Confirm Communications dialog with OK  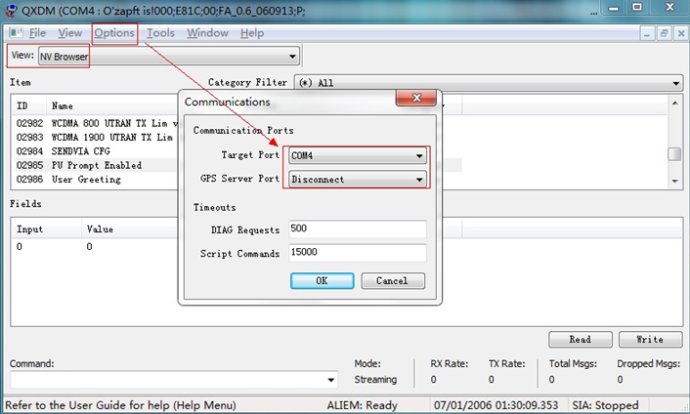pos(322,281)
